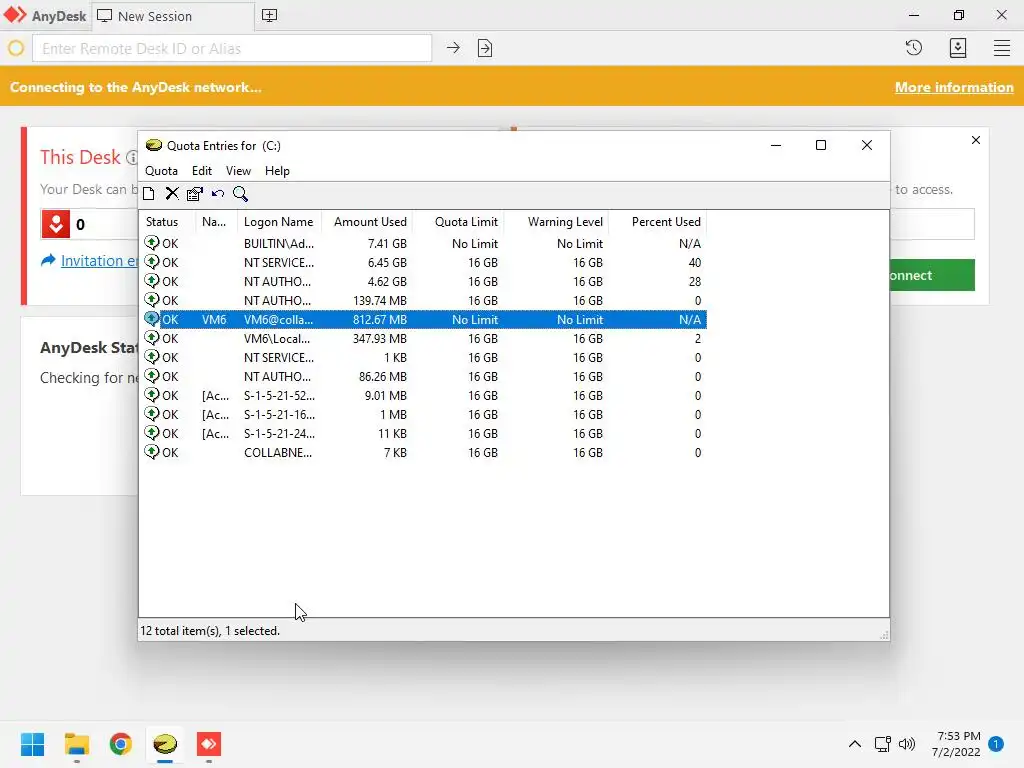
Task: Select the S-1-5-21-52... entry
Action: pos(423,395)
